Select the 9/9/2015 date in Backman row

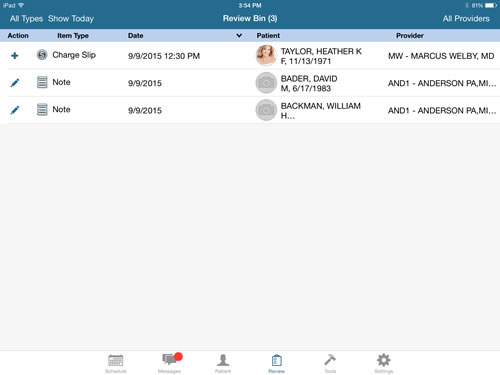point(145,111)
